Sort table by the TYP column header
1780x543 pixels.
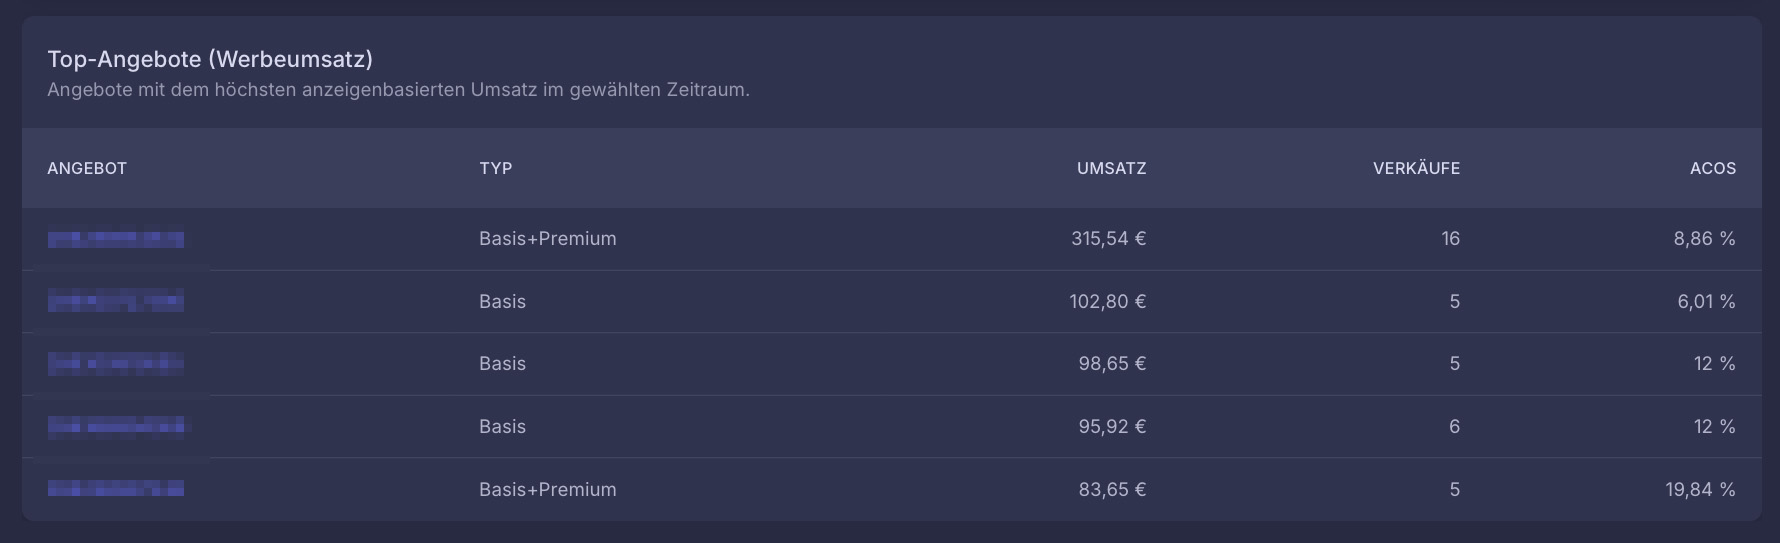496,168
